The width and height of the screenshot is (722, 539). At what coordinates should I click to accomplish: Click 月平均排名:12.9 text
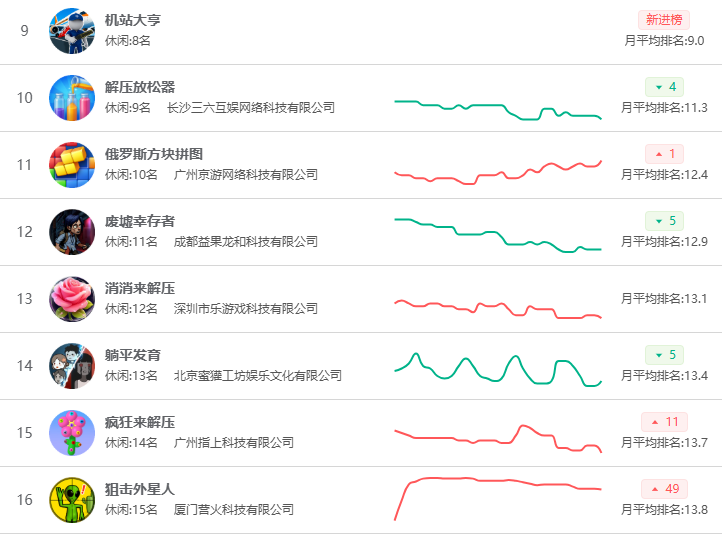click(x=664, y=242)
